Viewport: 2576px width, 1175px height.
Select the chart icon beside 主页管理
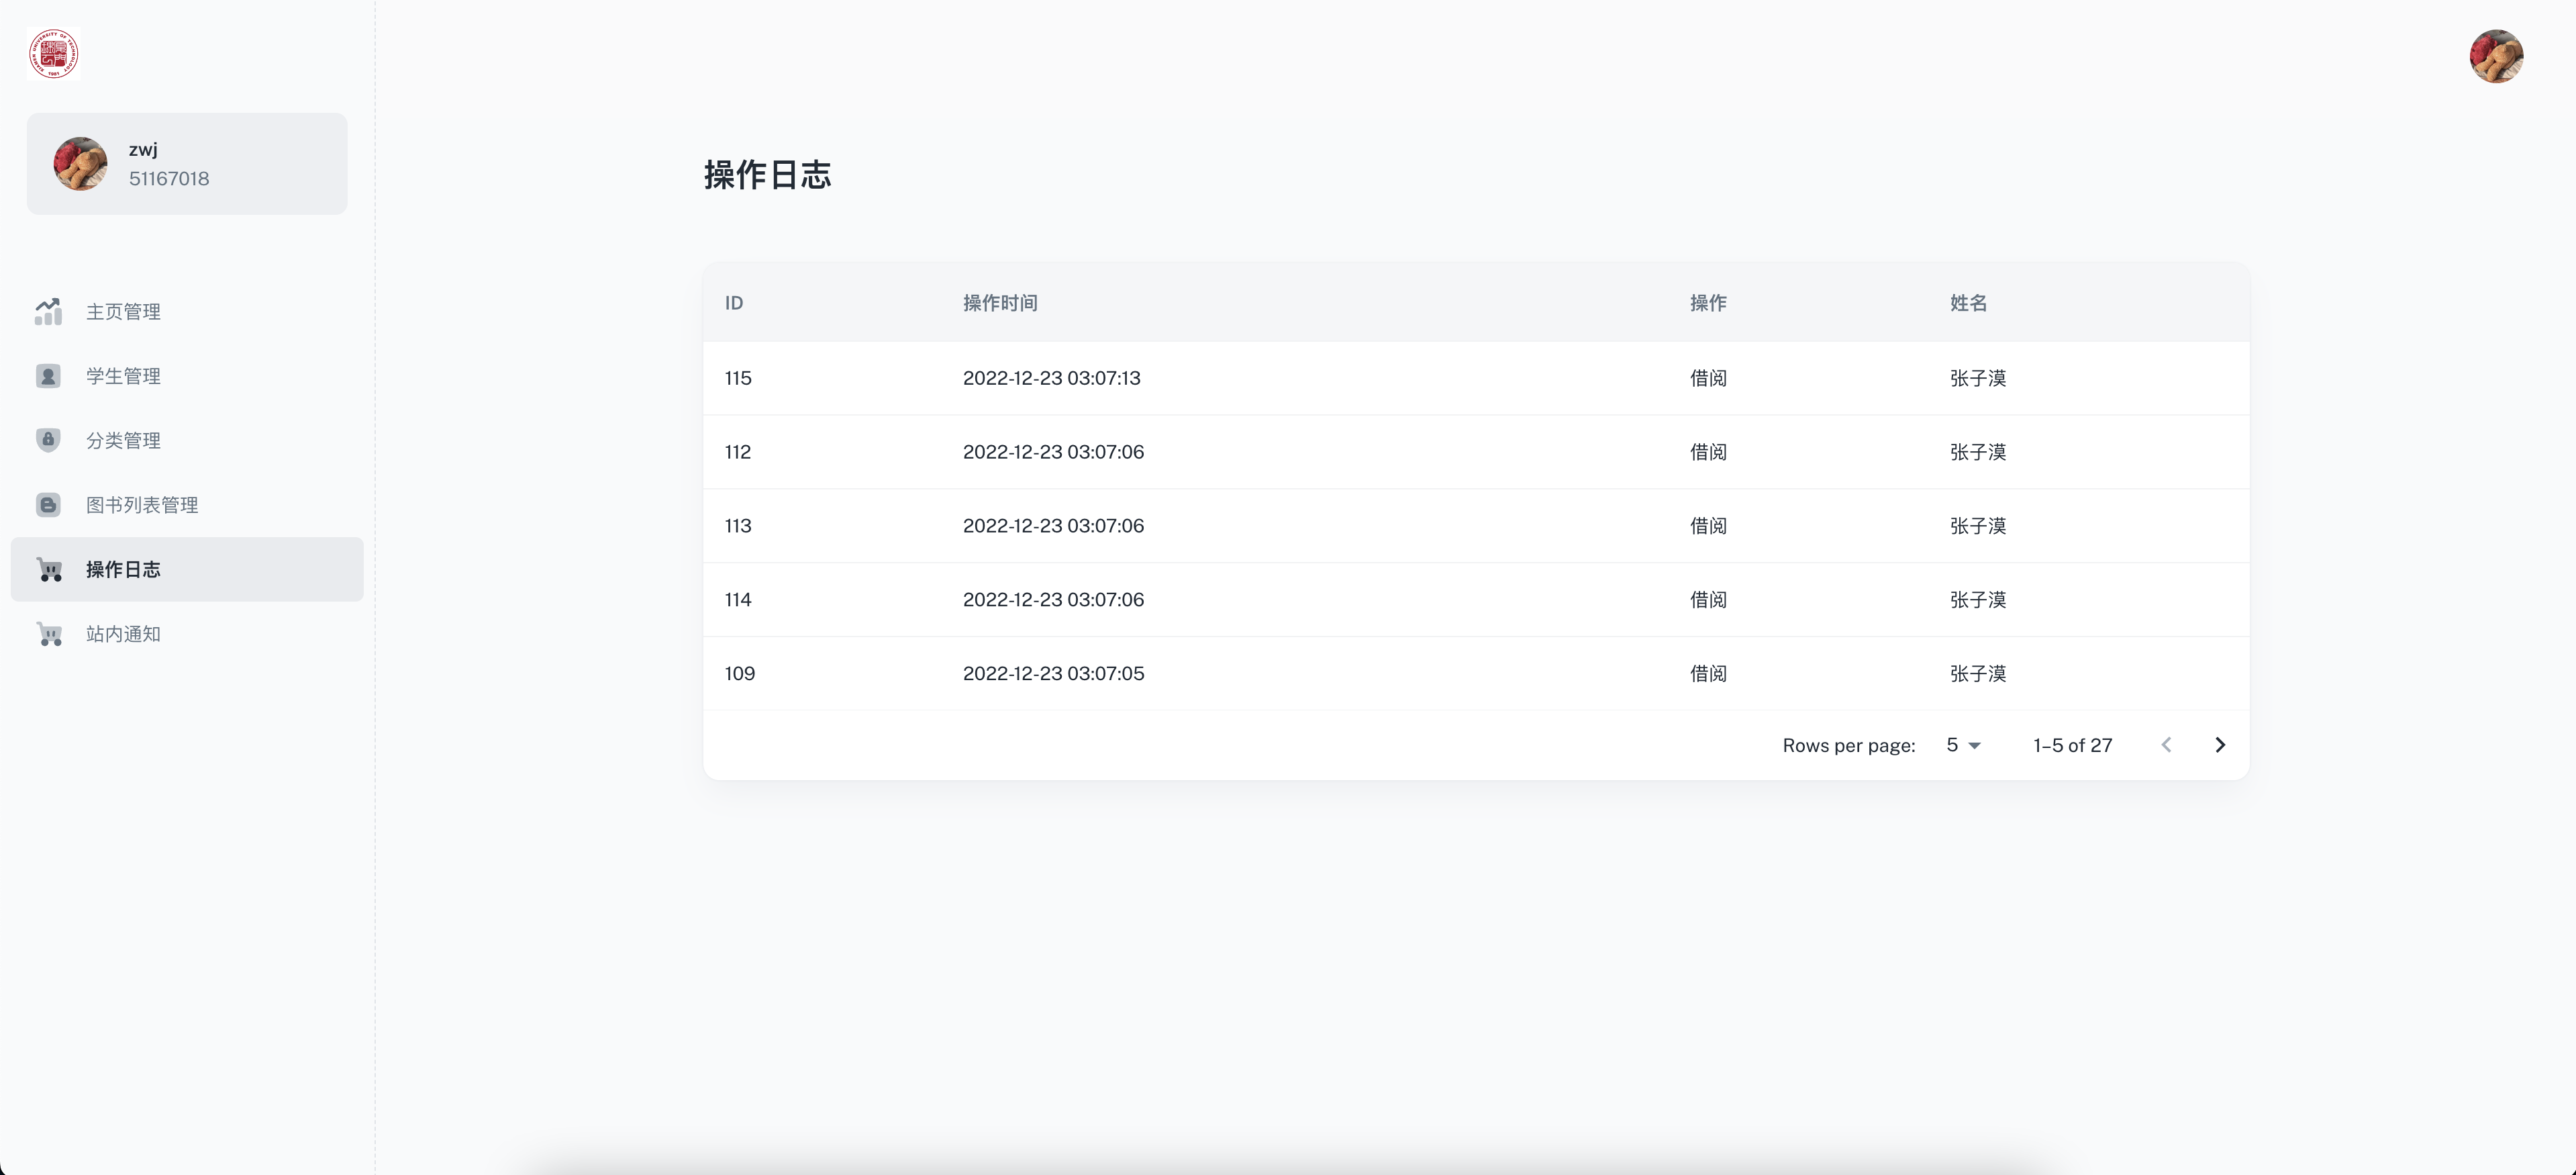[48, 311]
